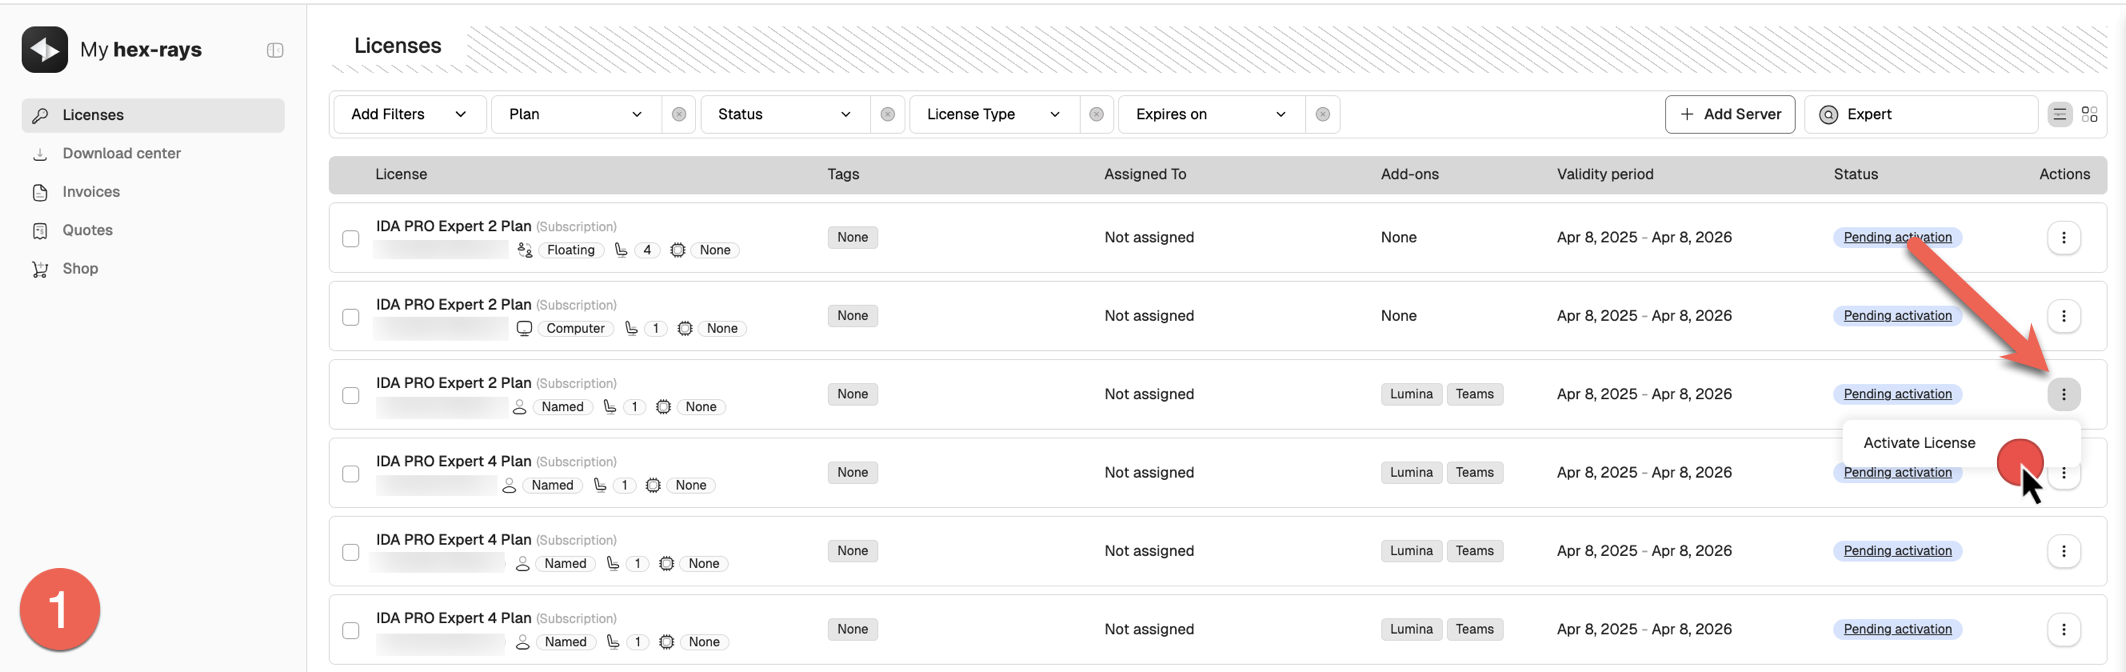
Task: Choose Activate License from the menu
Action: coord(1918,443)
